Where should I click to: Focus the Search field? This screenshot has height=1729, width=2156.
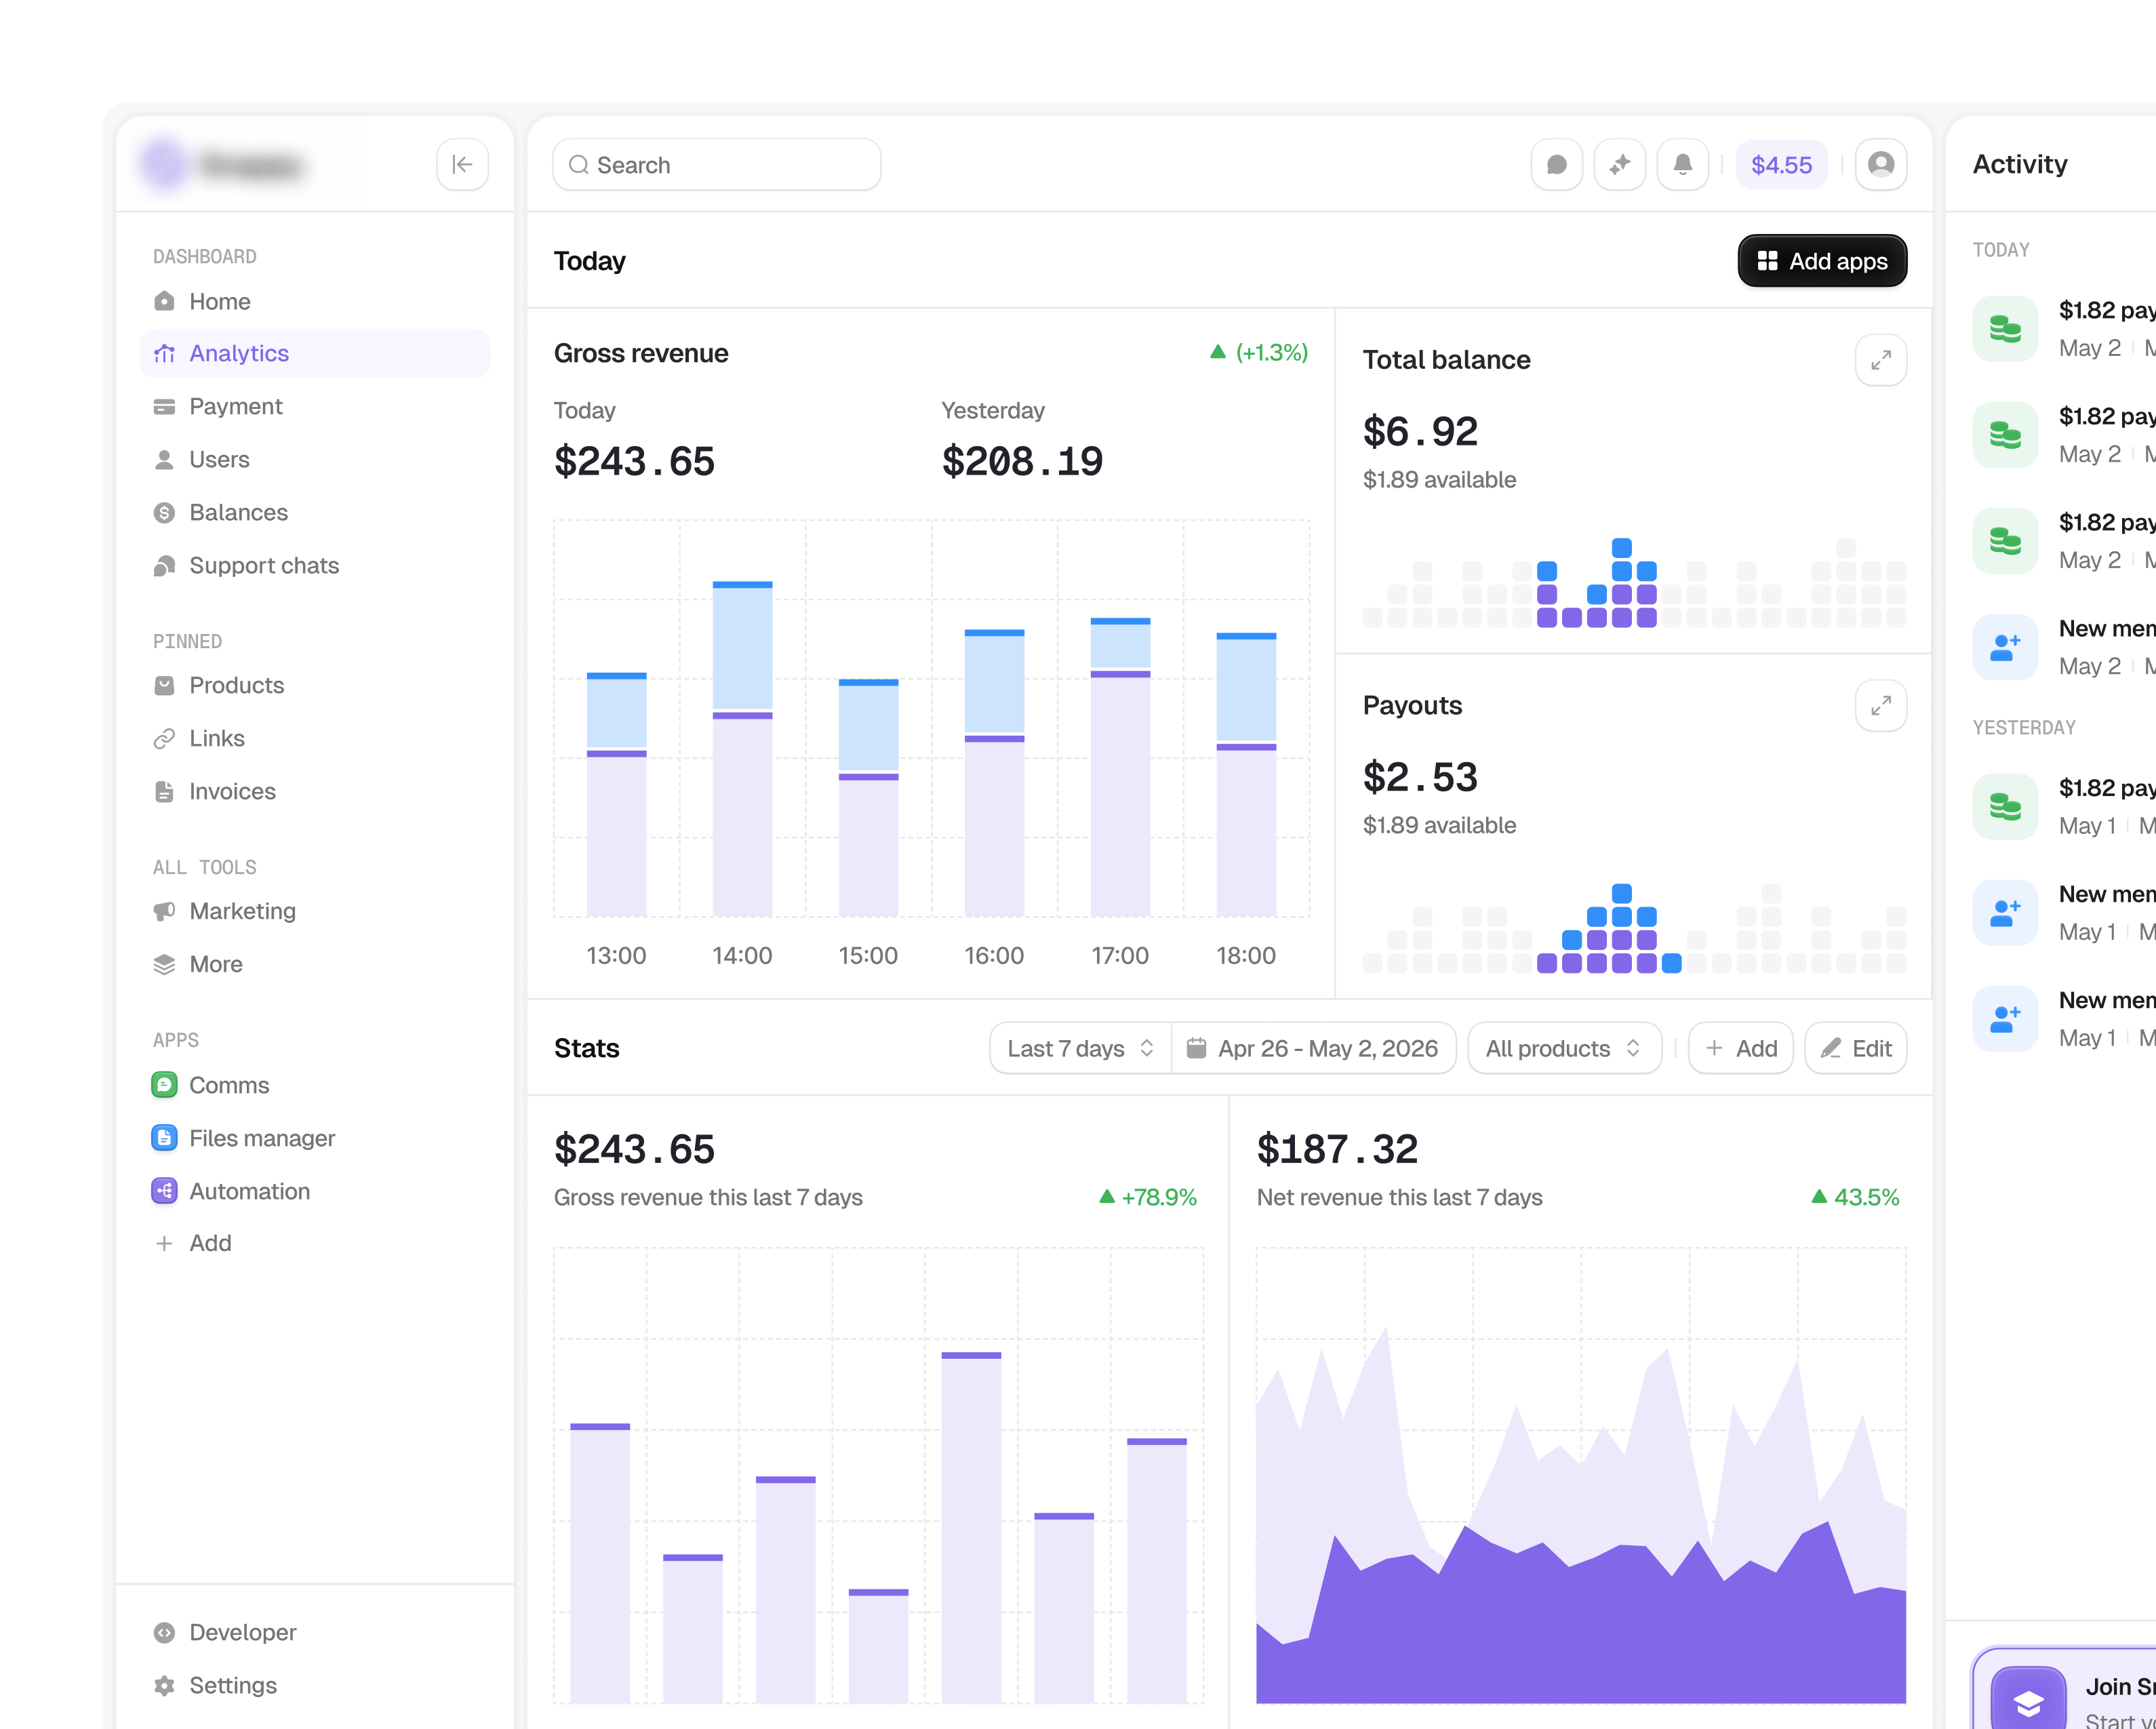716,165
